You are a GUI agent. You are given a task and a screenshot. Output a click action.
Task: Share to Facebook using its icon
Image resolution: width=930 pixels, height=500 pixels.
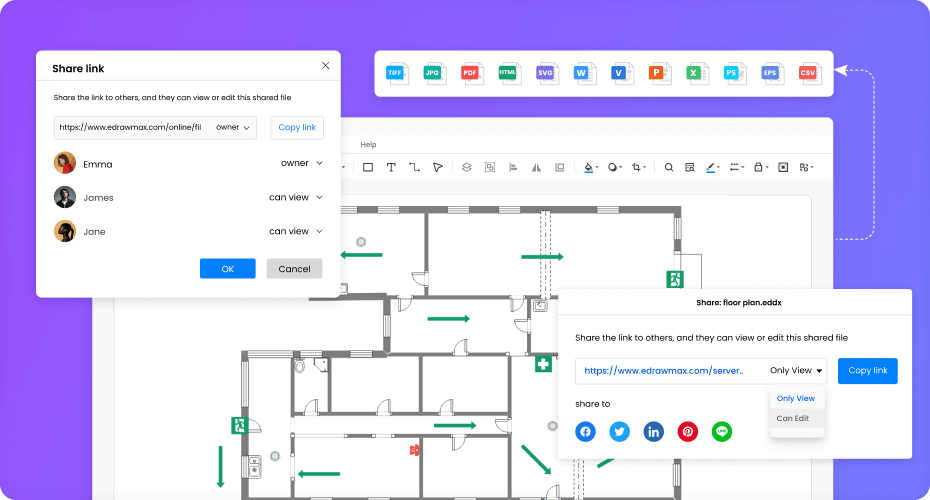click(x=586, y=432)
